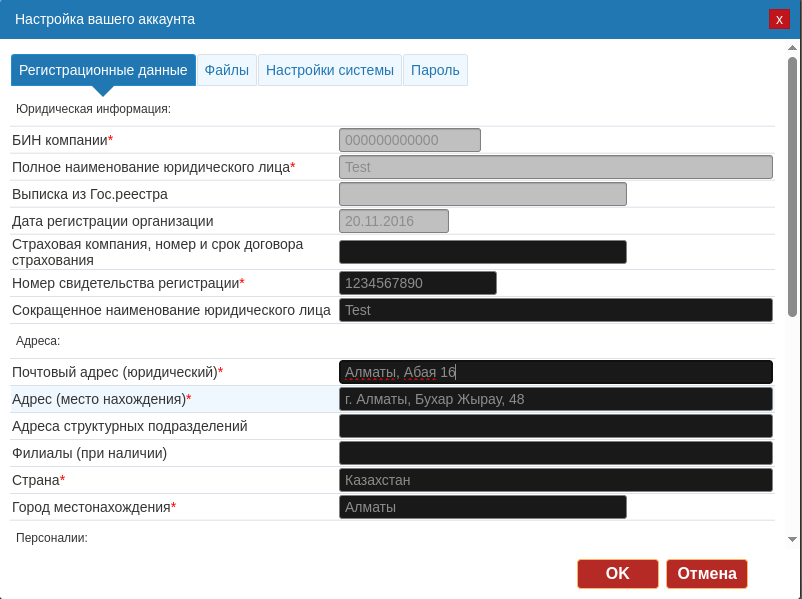Screen dimensions: 802x599
Task: Go to the Пароль tab
Action: pos(435,70)
